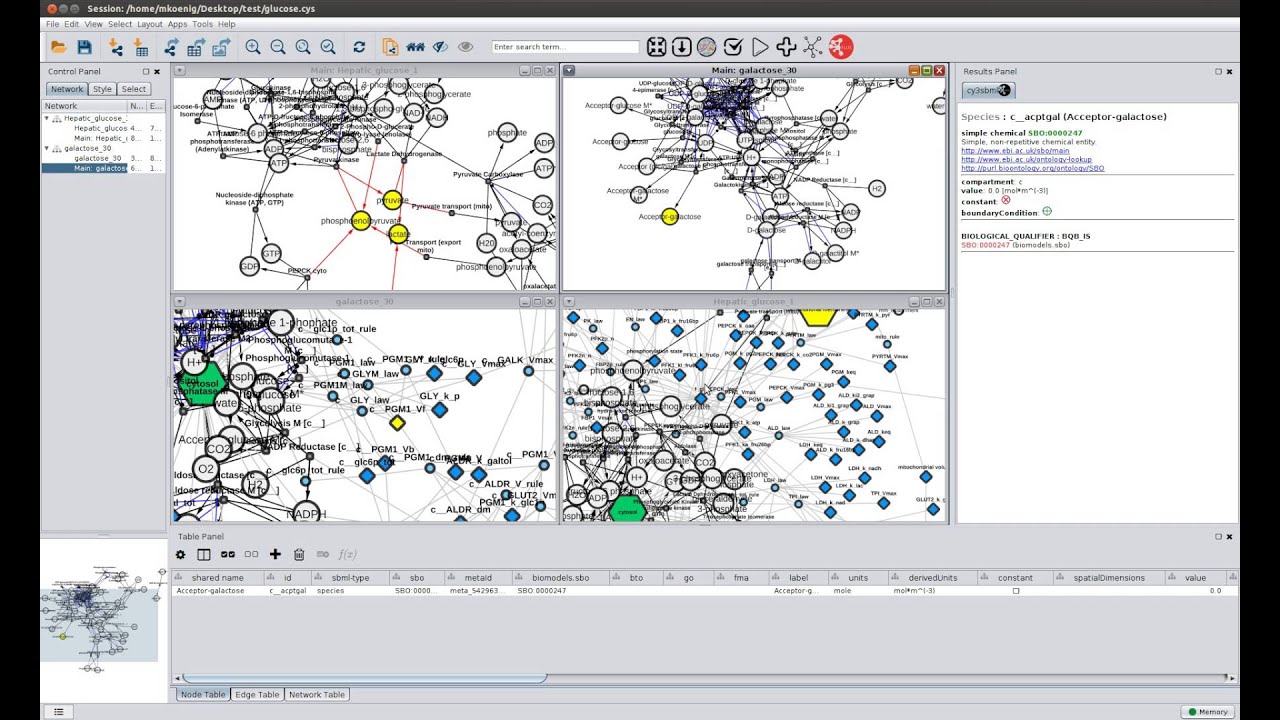Viewport: 1280px width, 720px height.
Task: Float the Results Panel window icon
Action: 1218,72
